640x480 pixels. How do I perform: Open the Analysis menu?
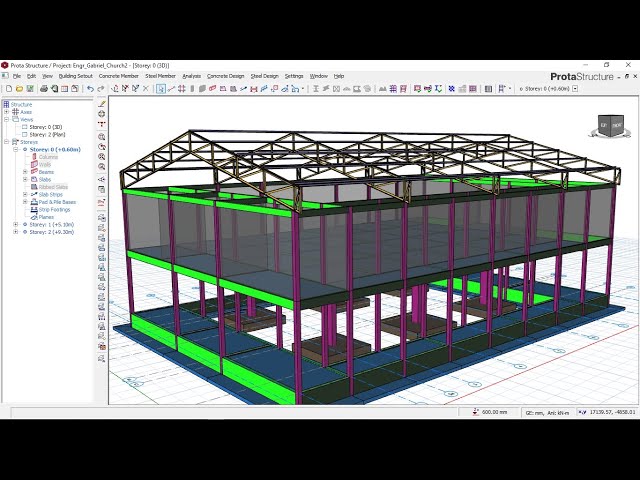pyautogui.click(x=191, y=76)
